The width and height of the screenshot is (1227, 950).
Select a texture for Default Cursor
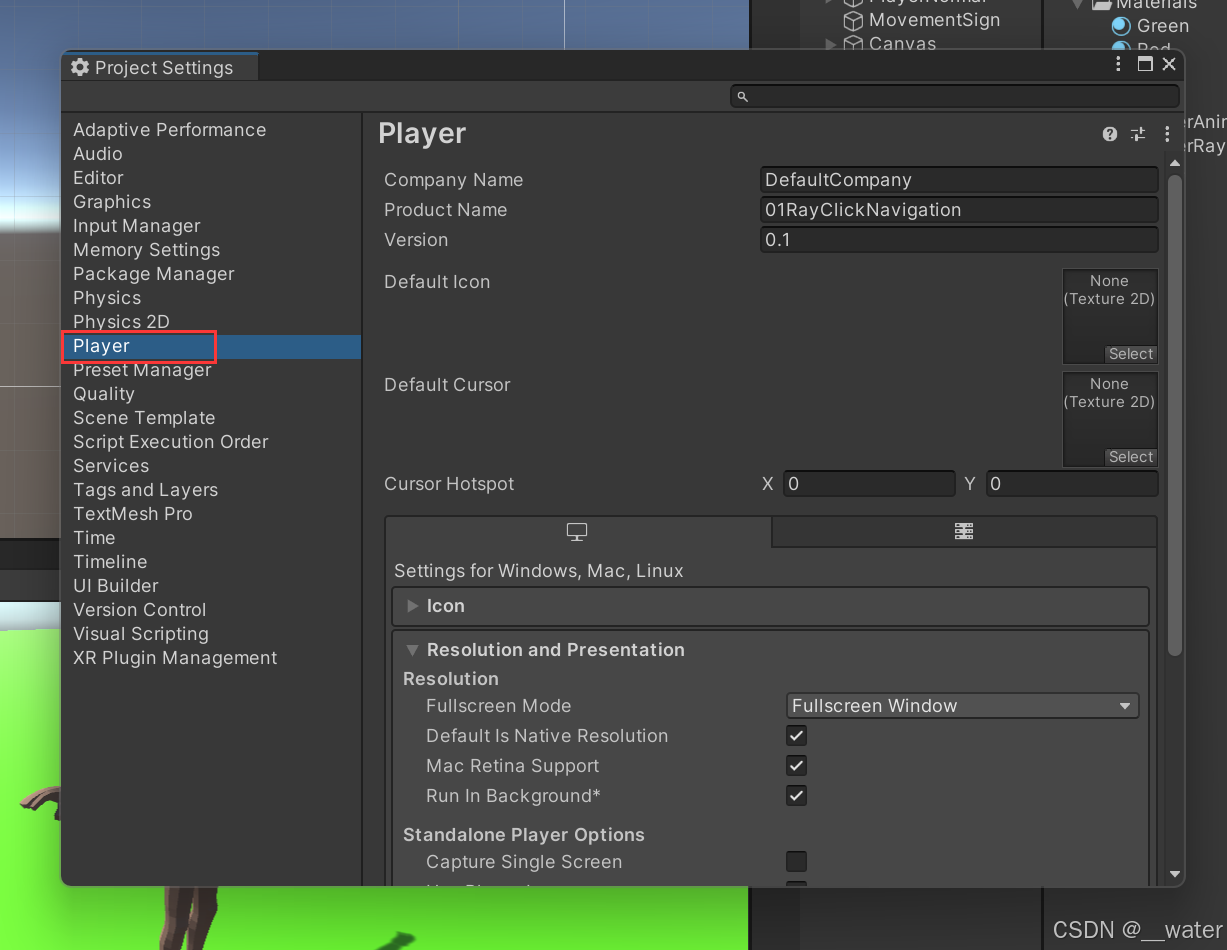click(1131, 457)
